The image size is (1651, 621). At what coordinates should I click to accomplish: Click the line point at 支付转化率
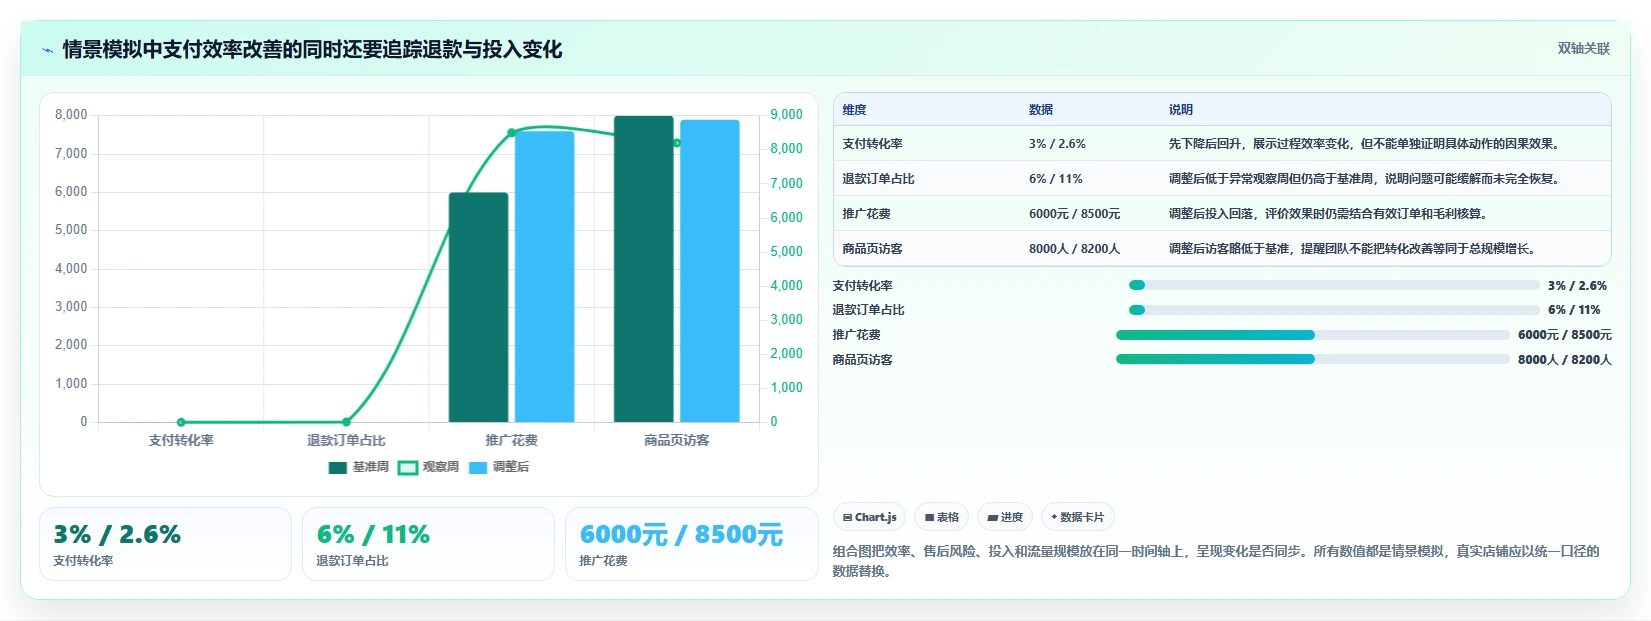[x=181, y=422]
